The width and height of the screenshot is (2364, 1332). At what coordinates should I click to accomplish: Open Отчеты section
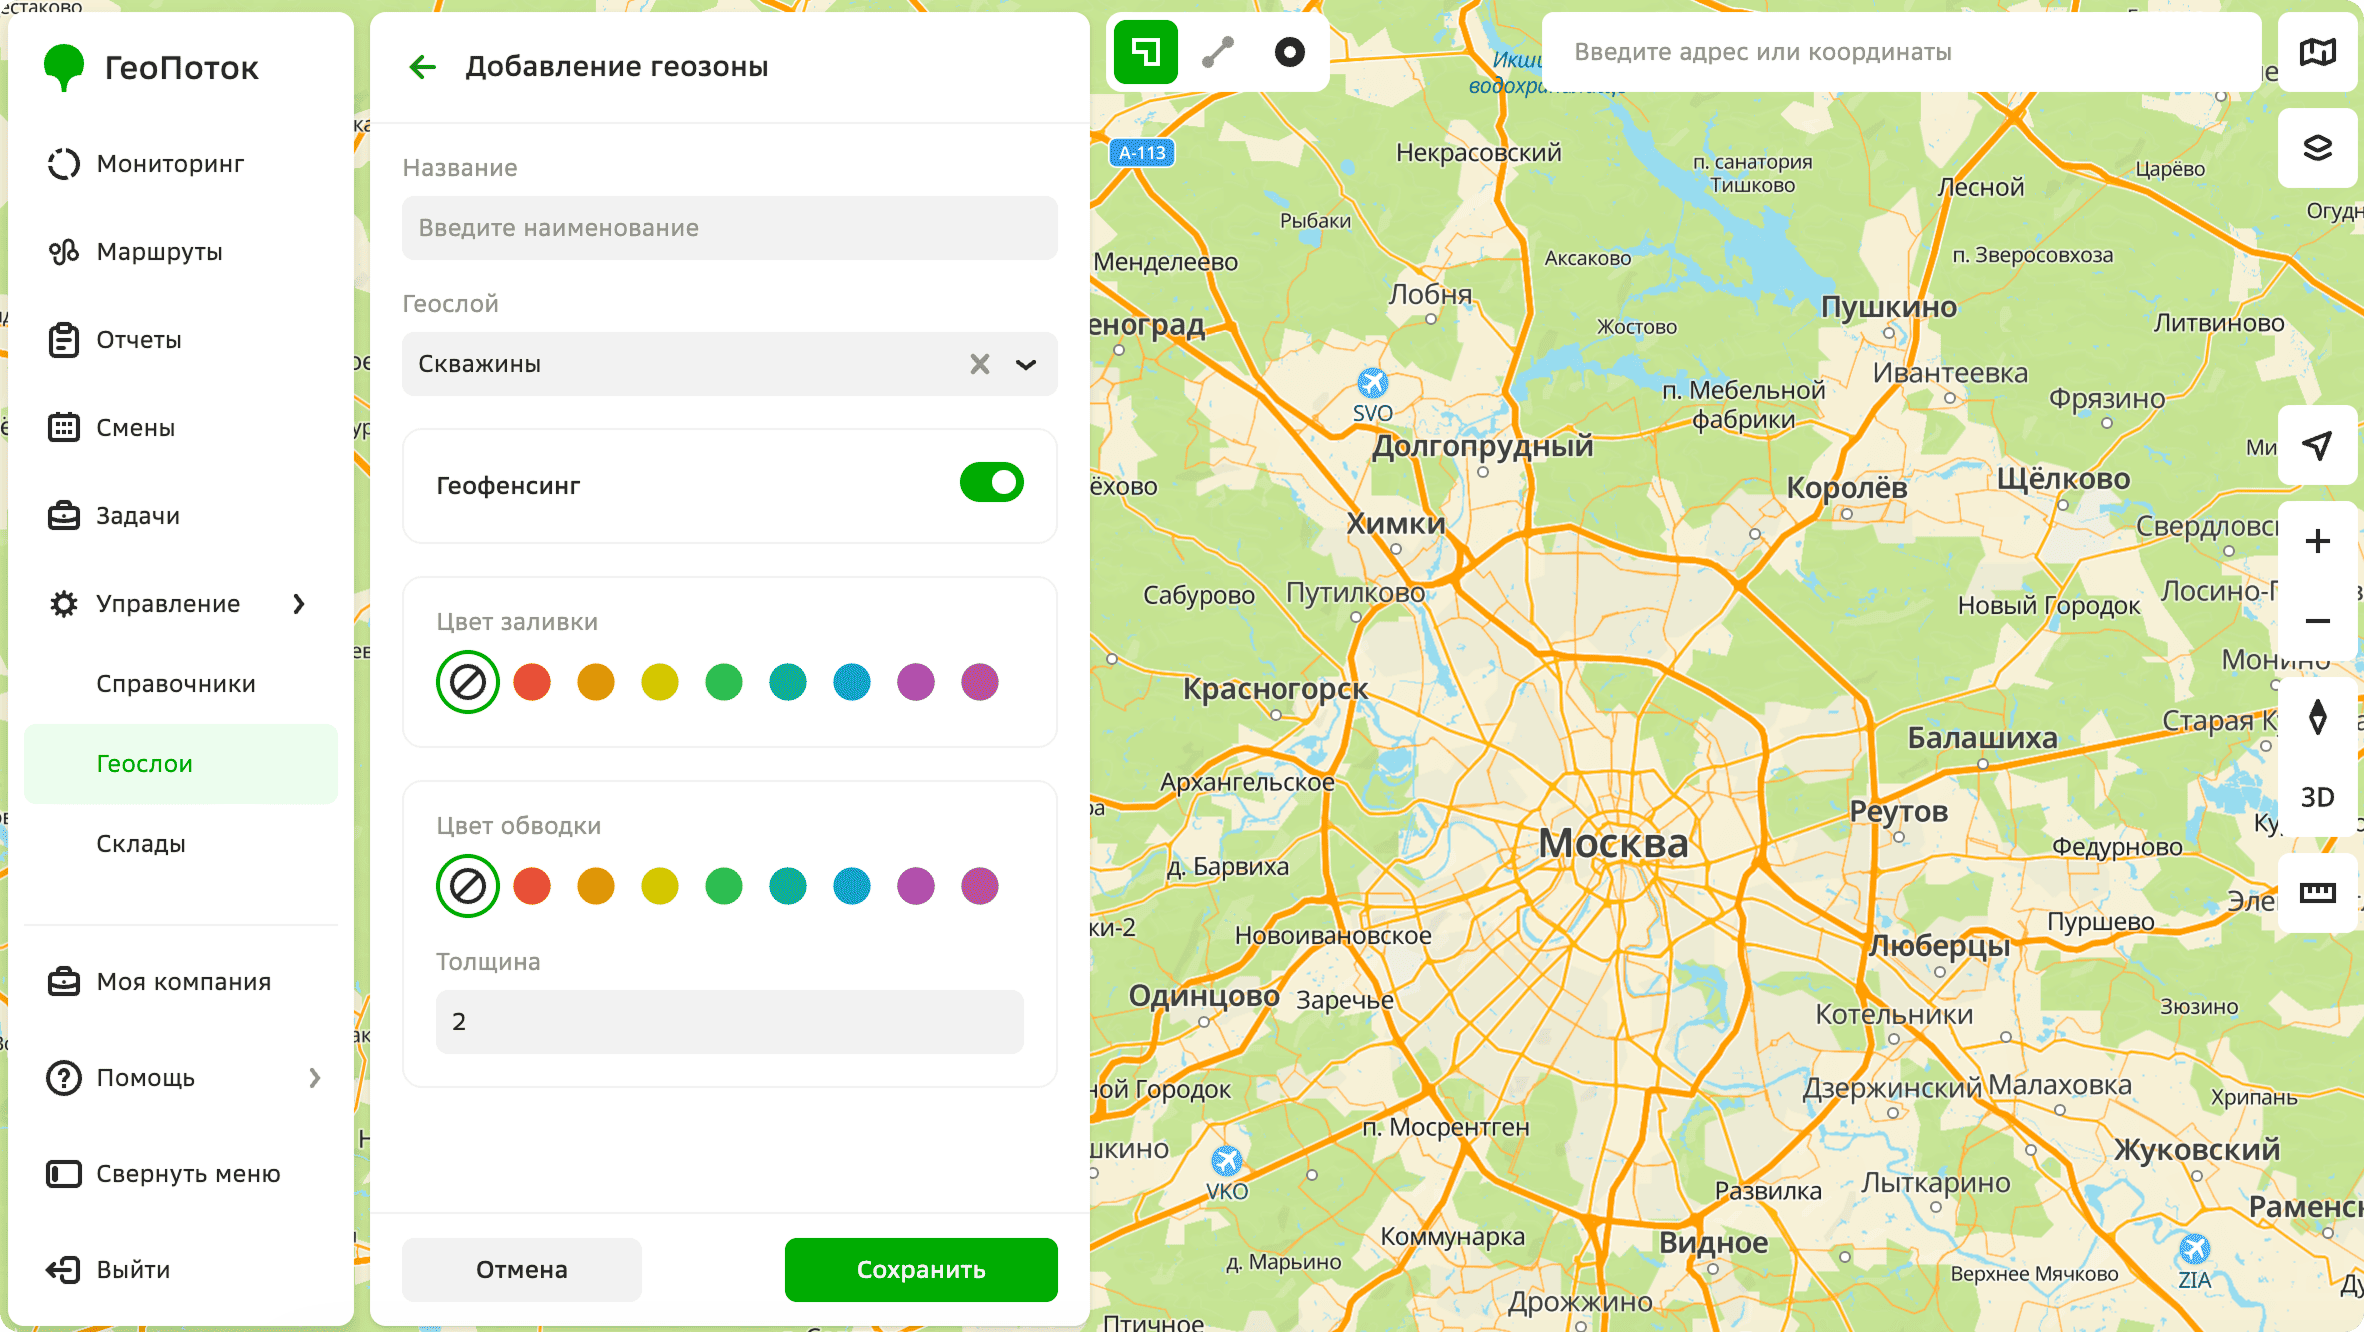[x=180, y=340]
